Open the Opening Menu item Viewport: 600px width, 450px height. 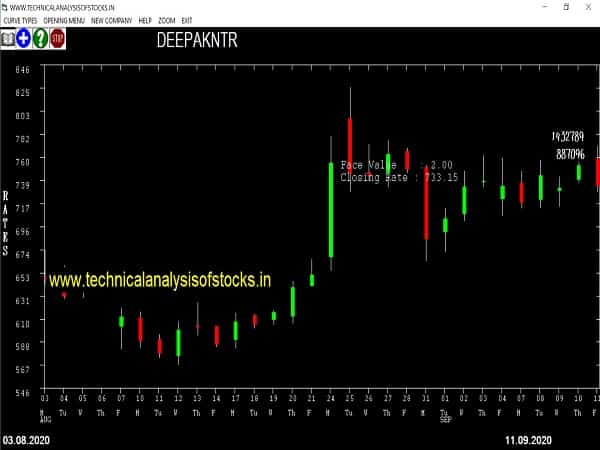64,20
